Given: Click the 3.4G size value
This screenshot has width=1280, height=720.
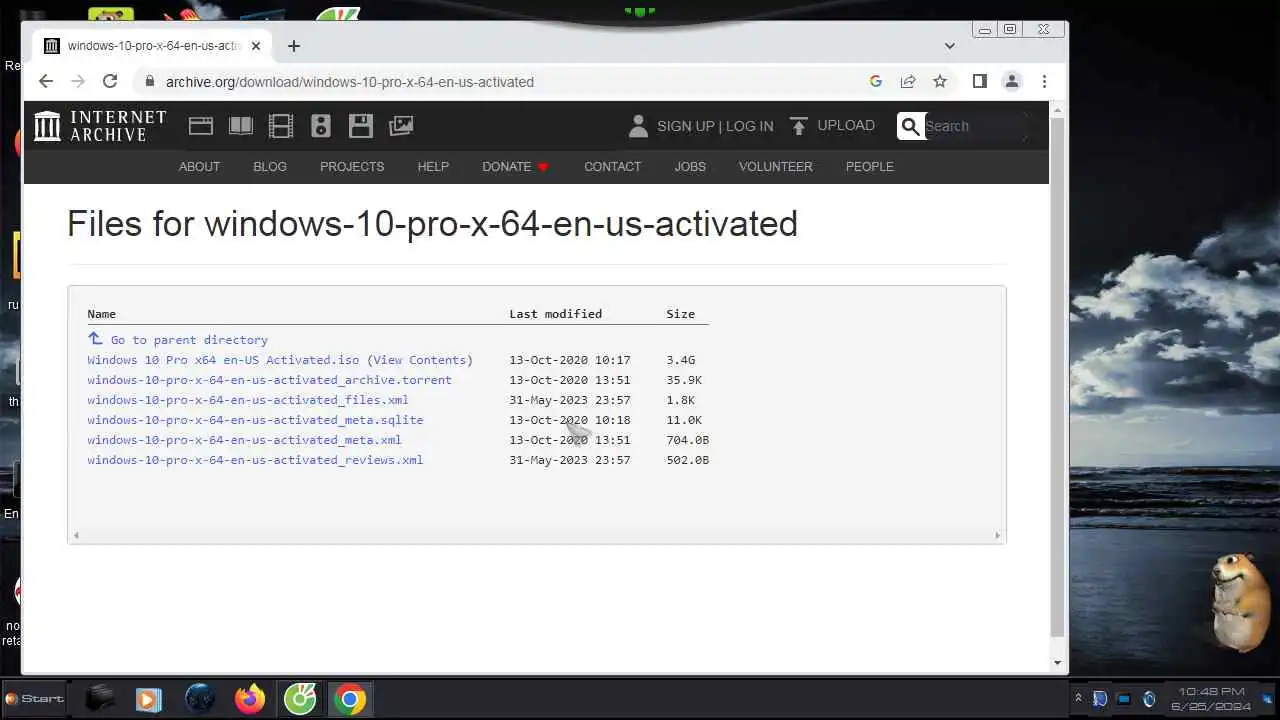Looking at the screenshot, I should [x=681, y=360].
